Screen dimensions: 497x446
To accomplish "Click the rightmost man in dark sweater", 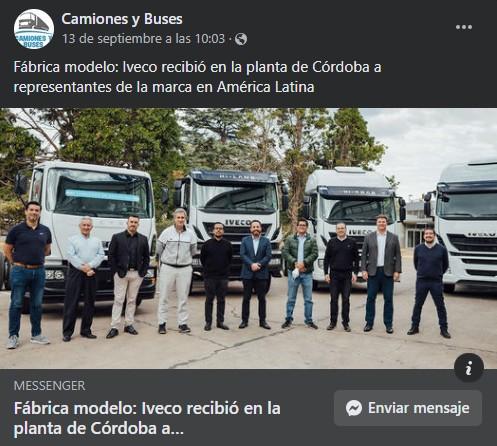I will (x=430, y=282).
